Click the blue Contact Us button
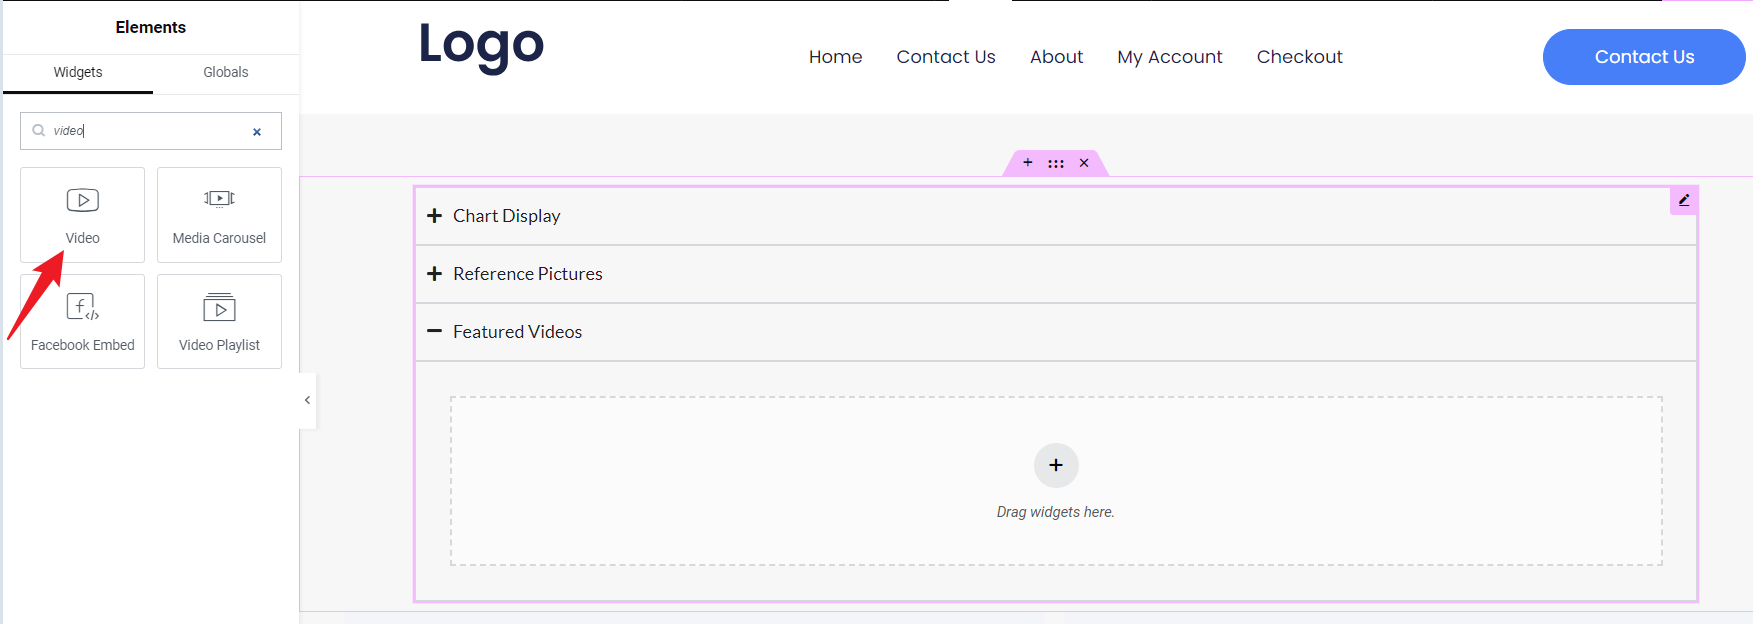This screenshot has width=1753, height=624. click(1644, 57)
